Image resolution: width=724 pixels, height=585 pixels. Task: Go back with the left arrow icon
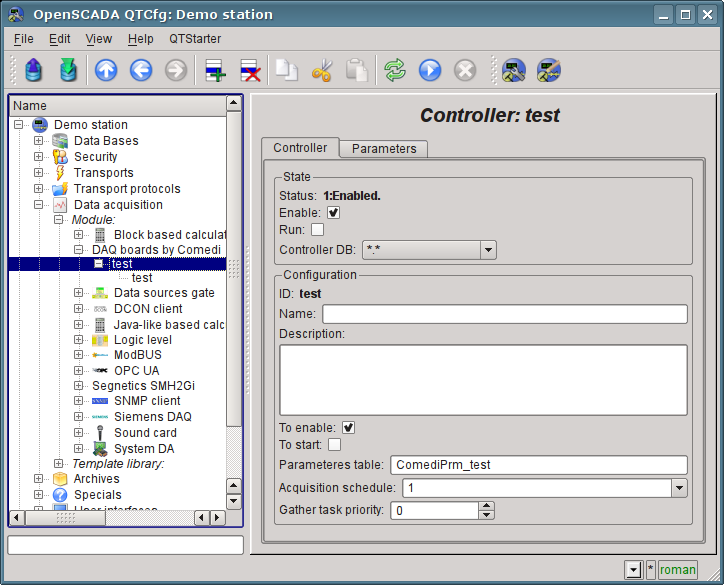pyautogui.click(x=141, y=71)
